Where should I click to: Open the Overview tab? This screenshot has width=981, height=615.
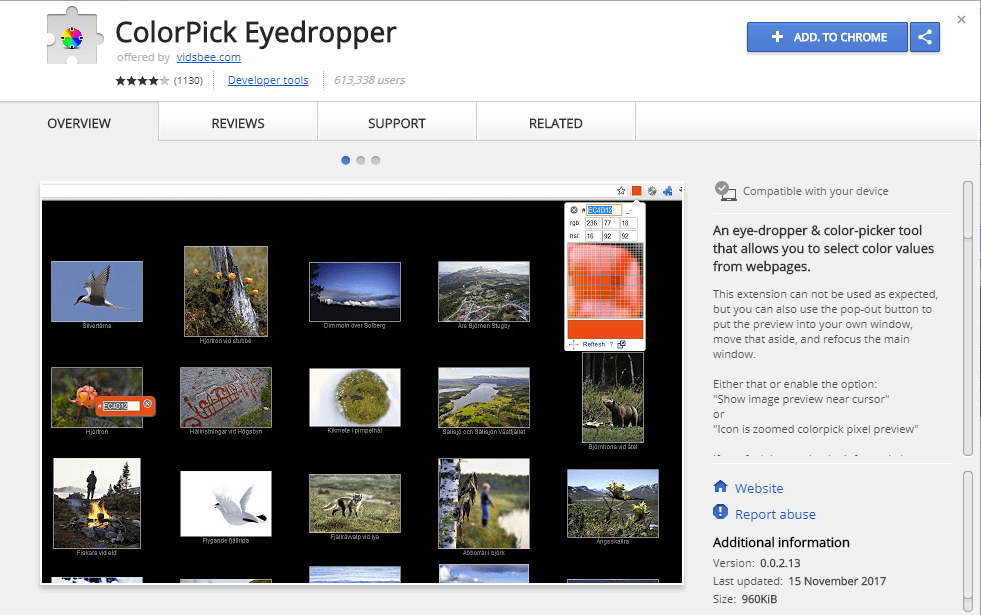(79, 123)
